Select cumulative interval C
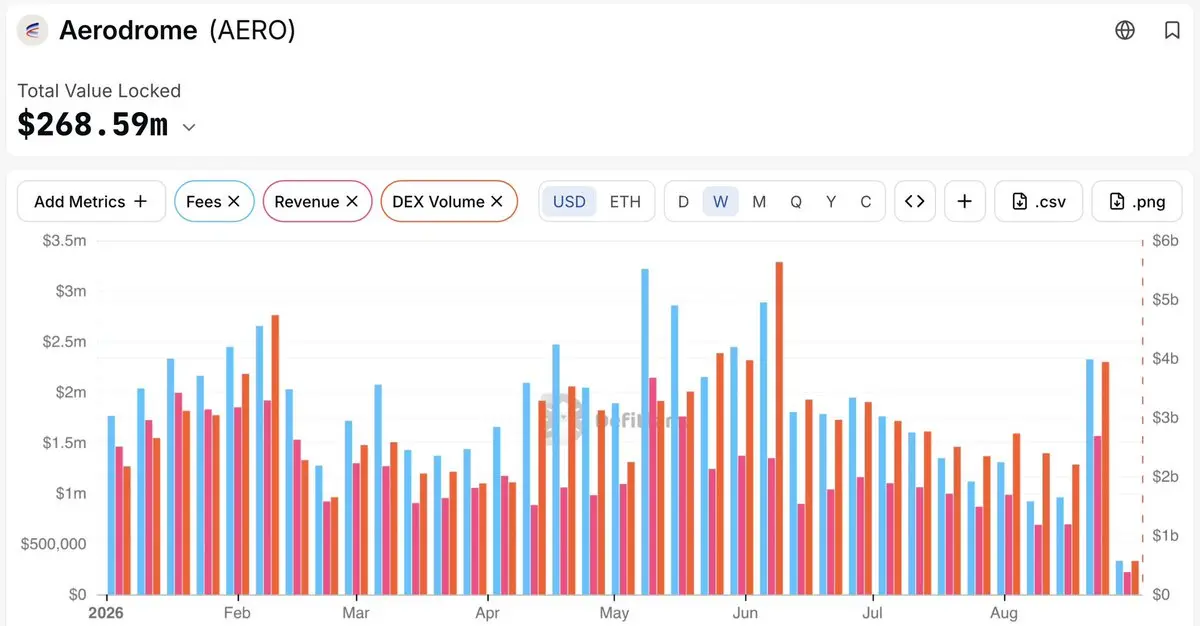Screen dimensions: 1200x626 tap(866, 201)
